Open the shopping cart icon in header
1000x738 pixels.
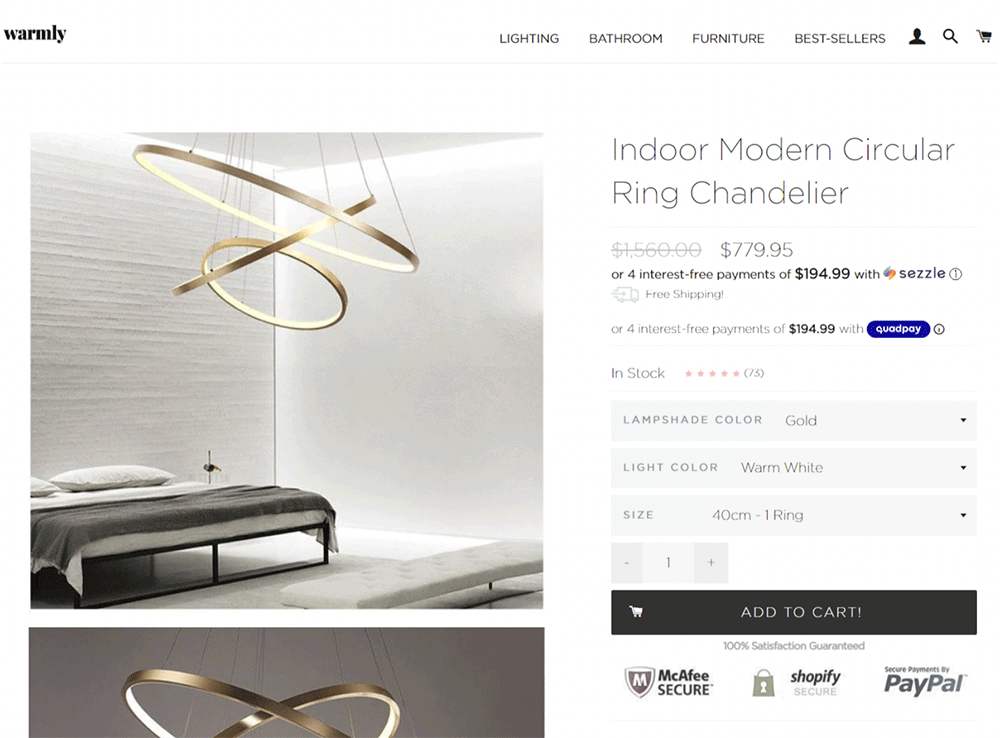tap(984, 36)
